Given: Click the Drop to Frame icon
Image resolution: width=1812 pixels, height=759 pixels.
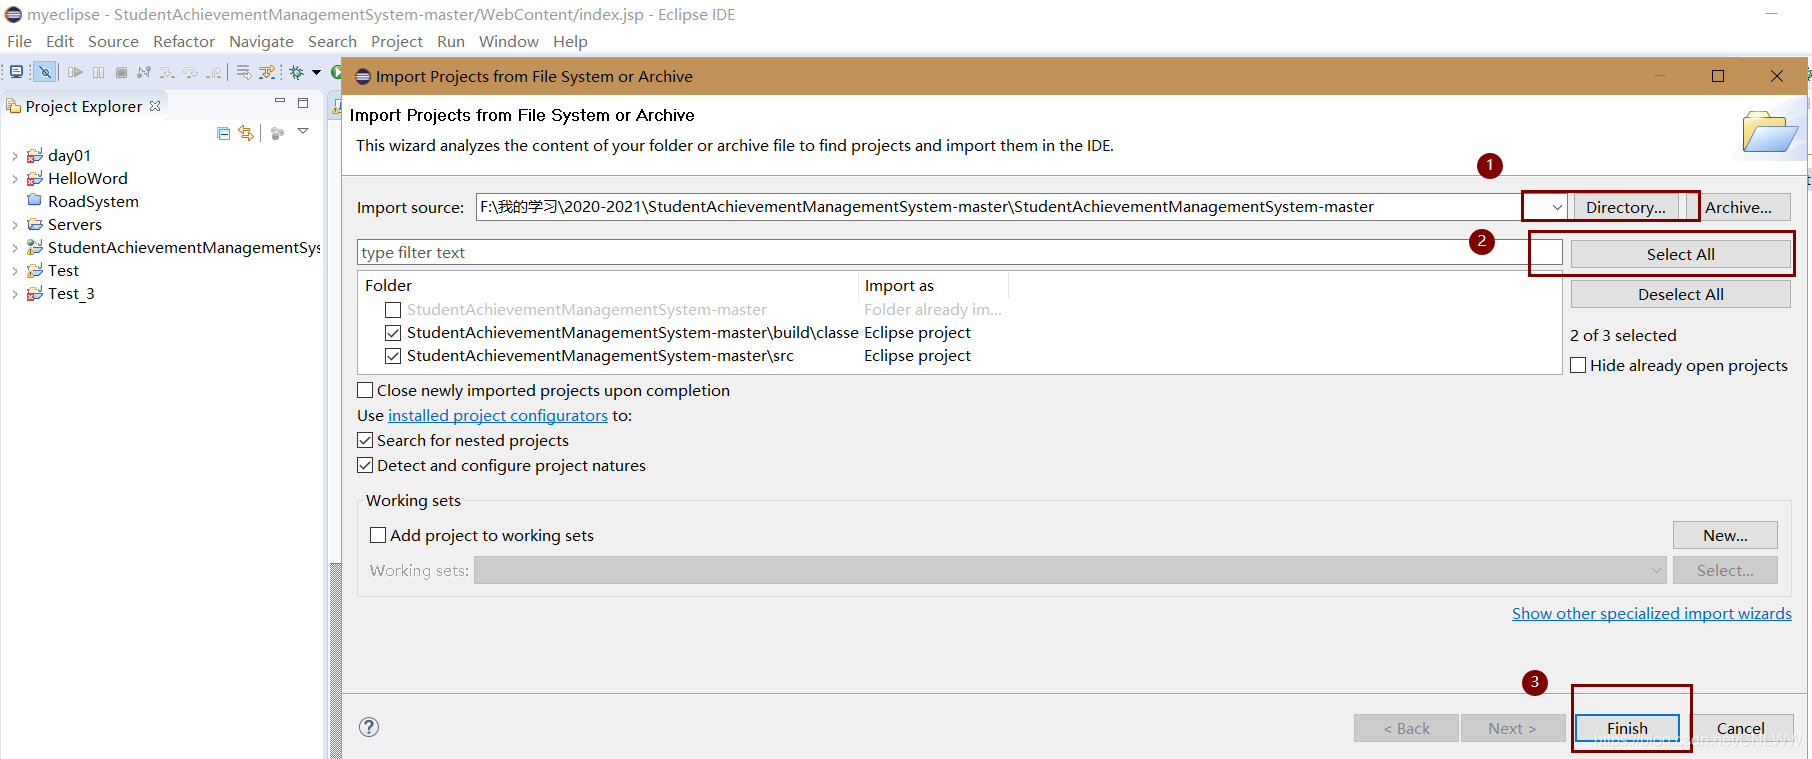Looking at the screenshot, I should (x=244, y=72).
